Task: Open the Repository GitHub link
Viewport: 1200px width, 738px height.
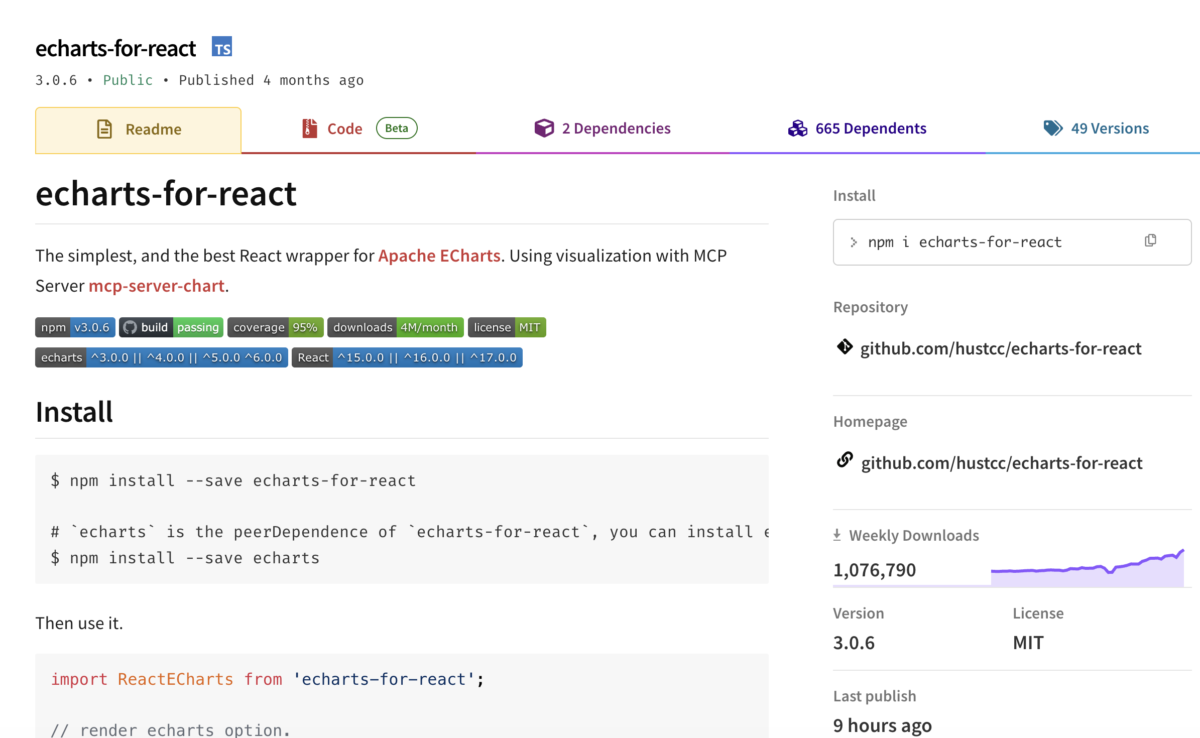Action: pyautogui.click(x=1001, y=349)
